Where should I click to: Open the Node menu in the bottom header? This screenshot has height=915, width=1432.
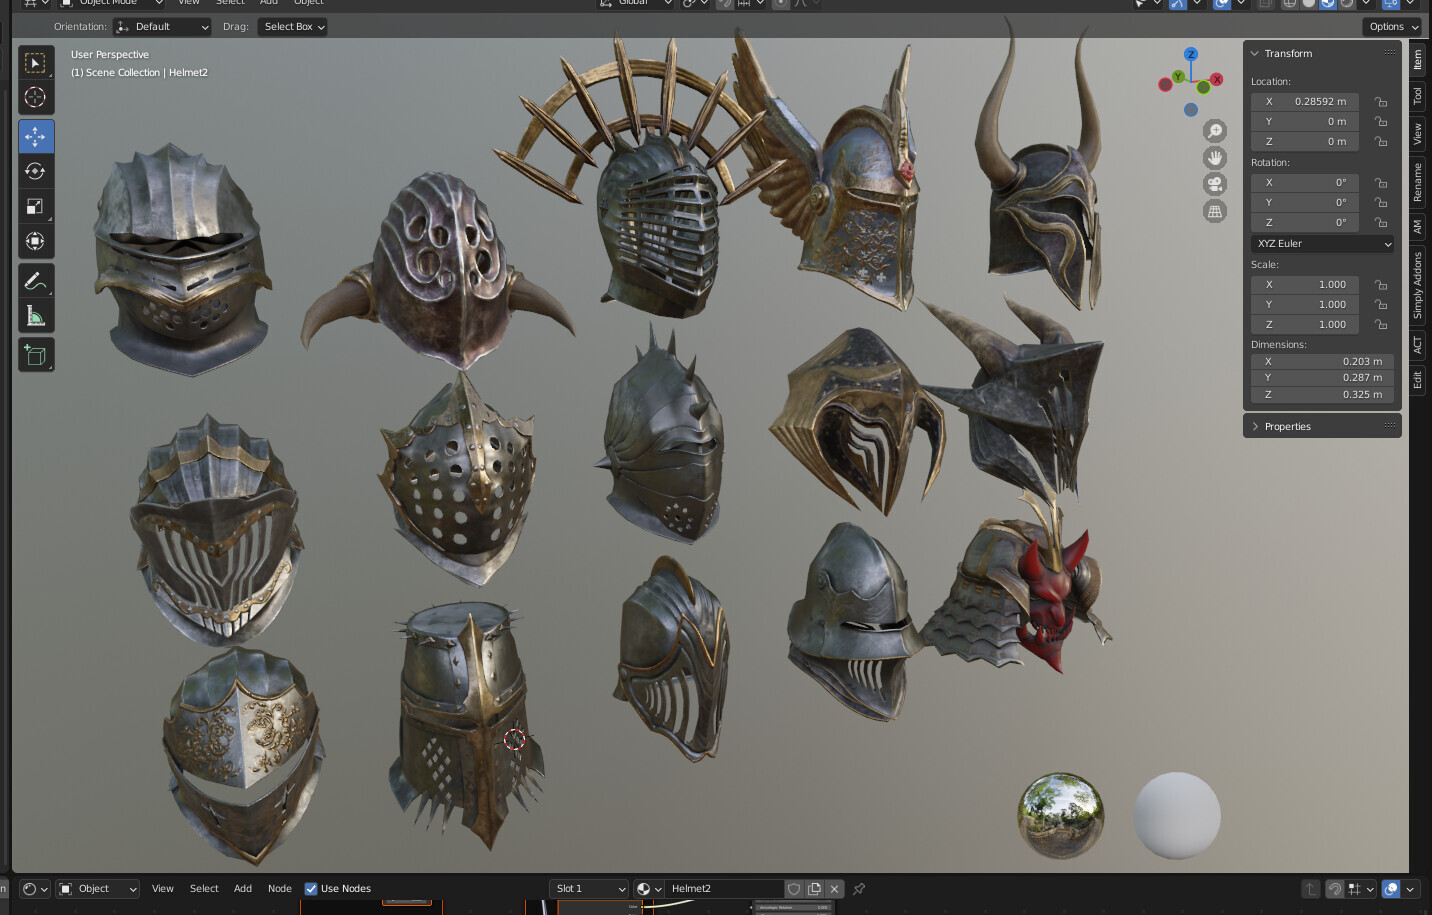[x=279, y=888]
